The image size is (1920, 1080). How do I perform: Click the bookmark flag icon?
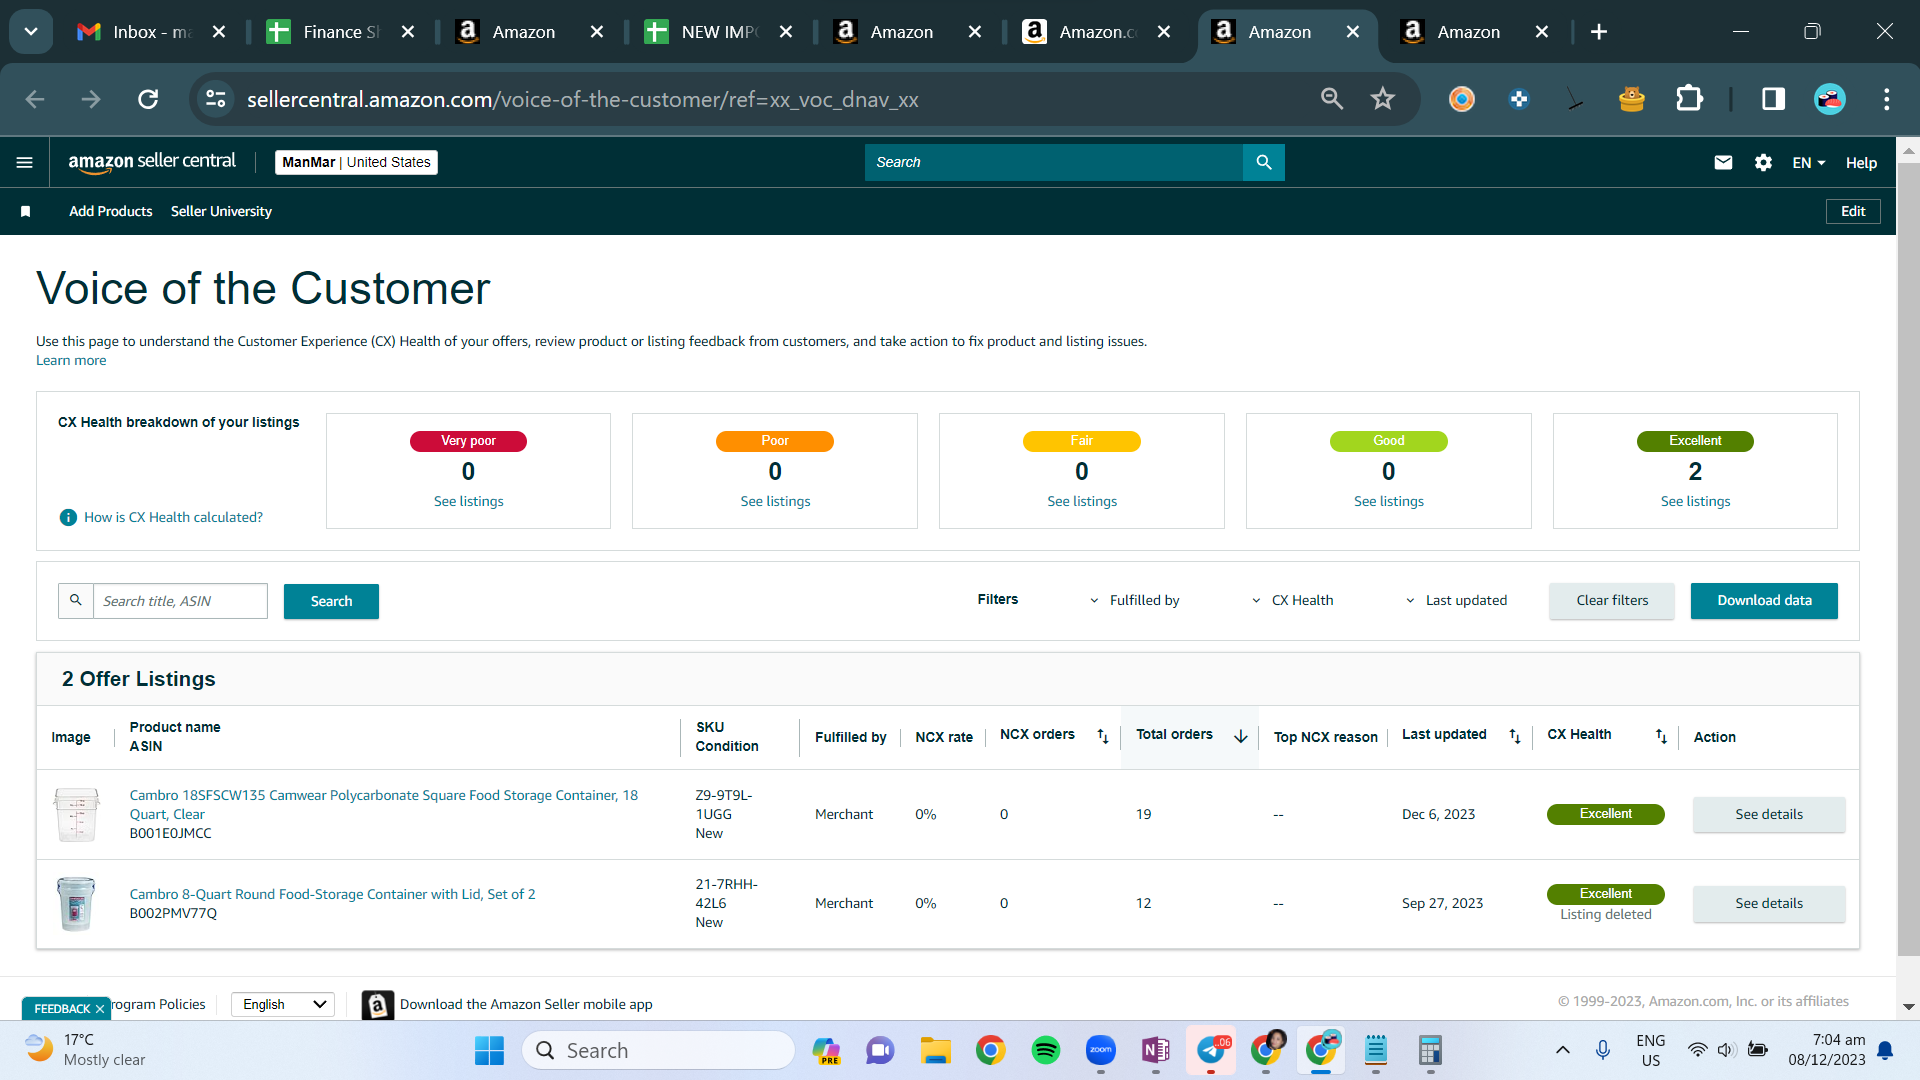click(x=26, y=211)
